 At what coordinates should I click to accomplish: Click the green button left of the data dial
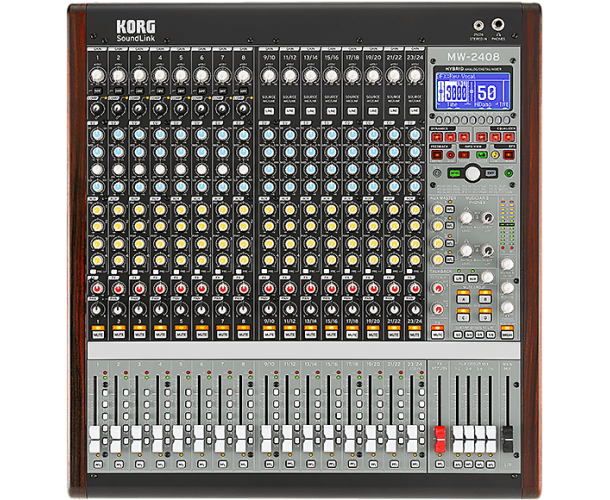pyautogui.click(x=454, y=173)
